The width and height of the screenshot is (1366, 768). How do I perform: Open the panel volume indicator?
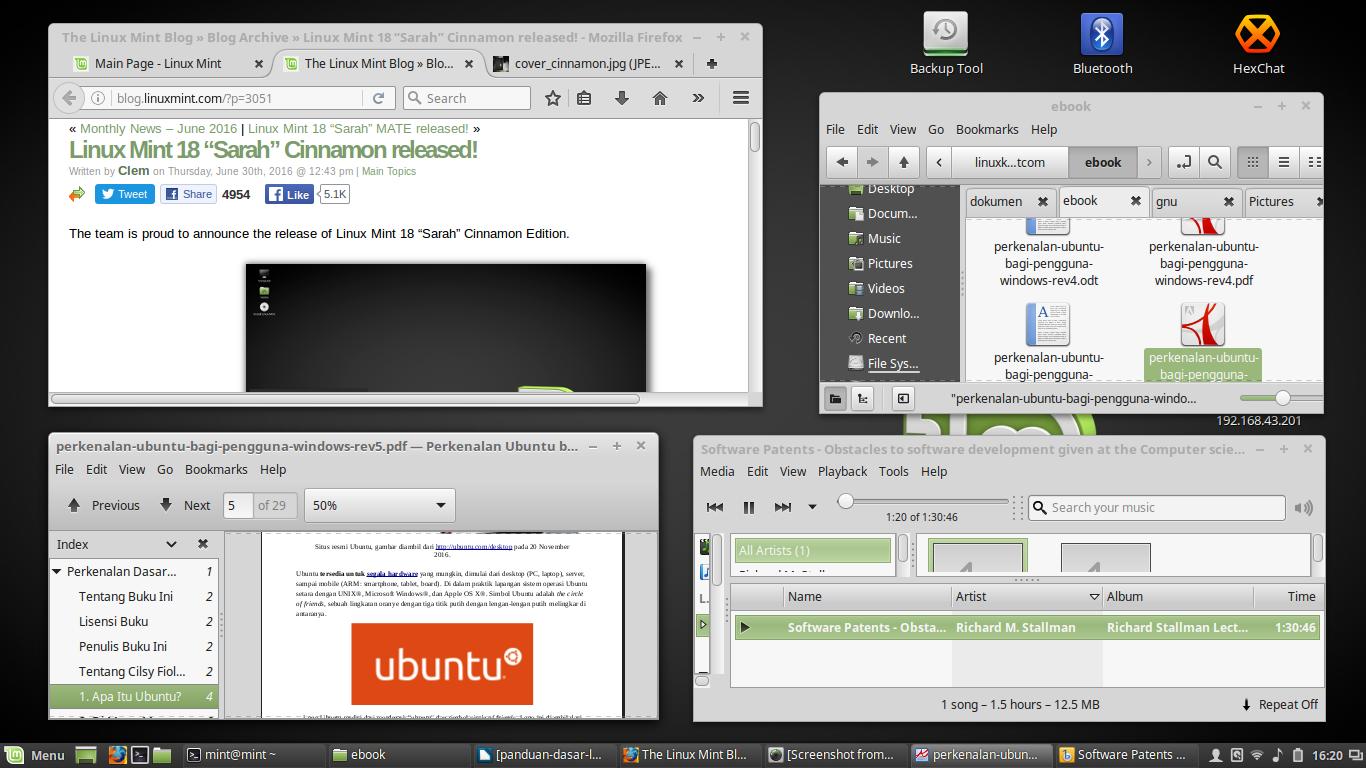pyautogui.click(x=1278, y=755)
